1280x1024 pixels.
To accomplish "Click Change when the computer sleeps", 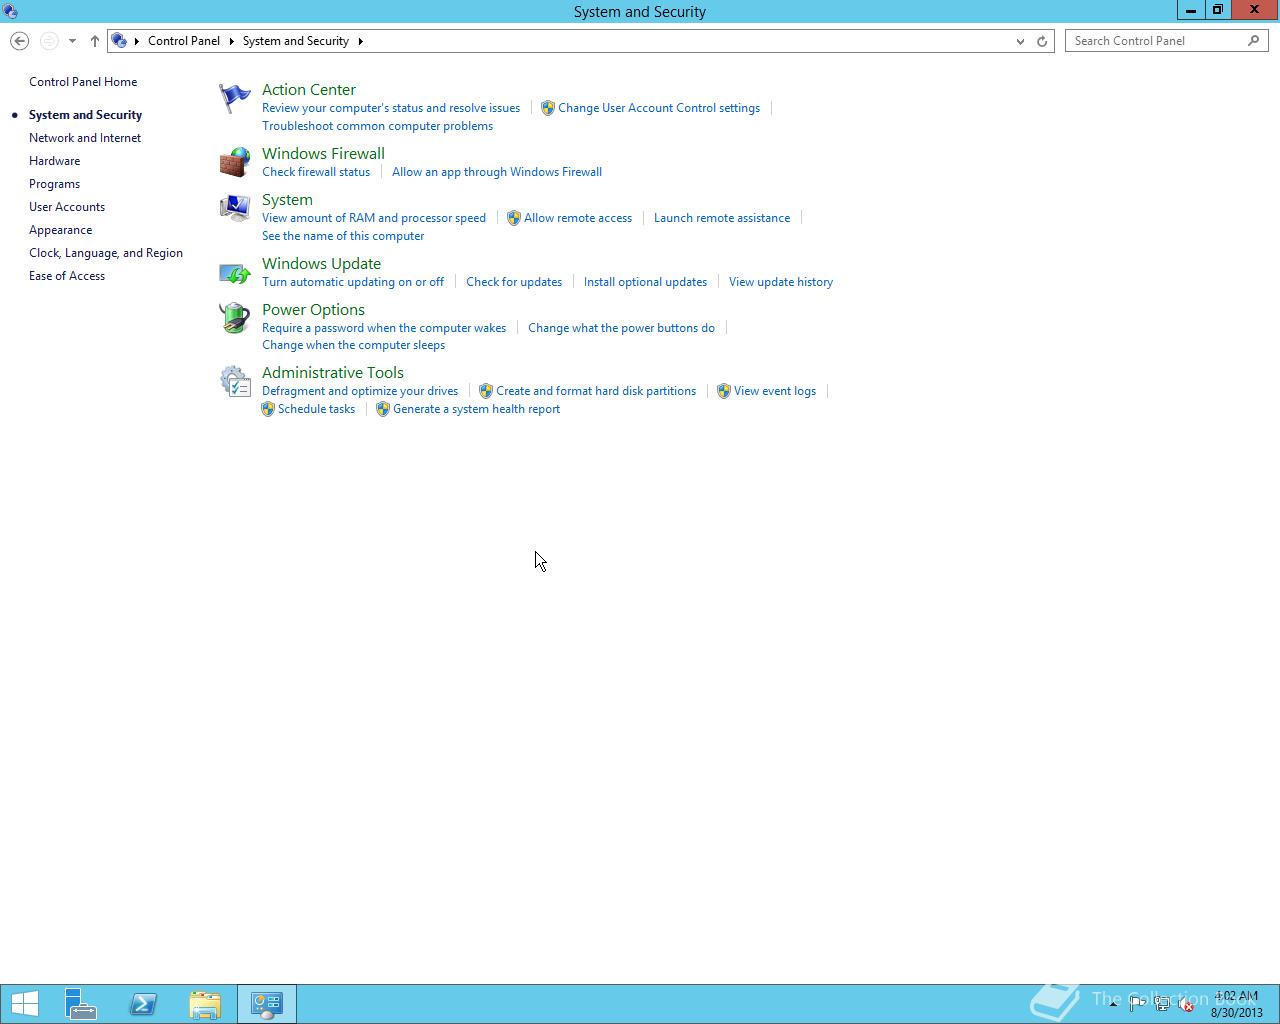I will tap(353, 345).
